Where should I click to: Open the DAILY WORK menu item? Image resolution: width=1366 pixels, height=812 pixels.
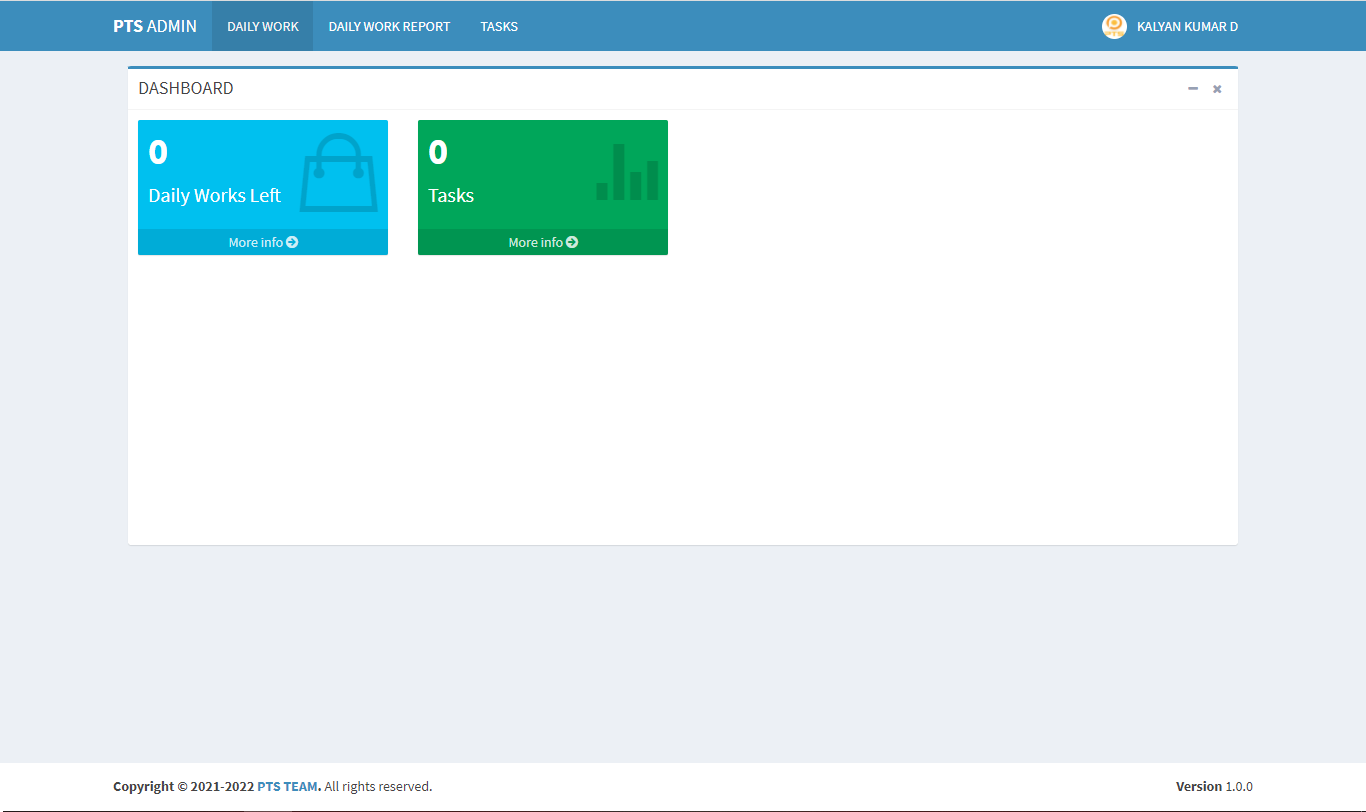(x=263, y=27)
